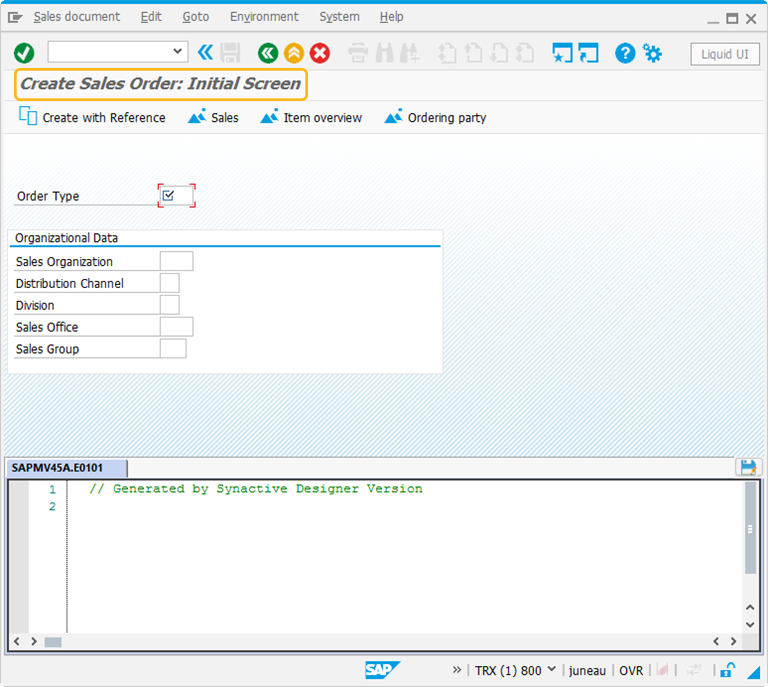Image resolution: width=768 pixels, height=687 pixels.
Task: Click the red Cancel button
Action: tap(320, 53)
